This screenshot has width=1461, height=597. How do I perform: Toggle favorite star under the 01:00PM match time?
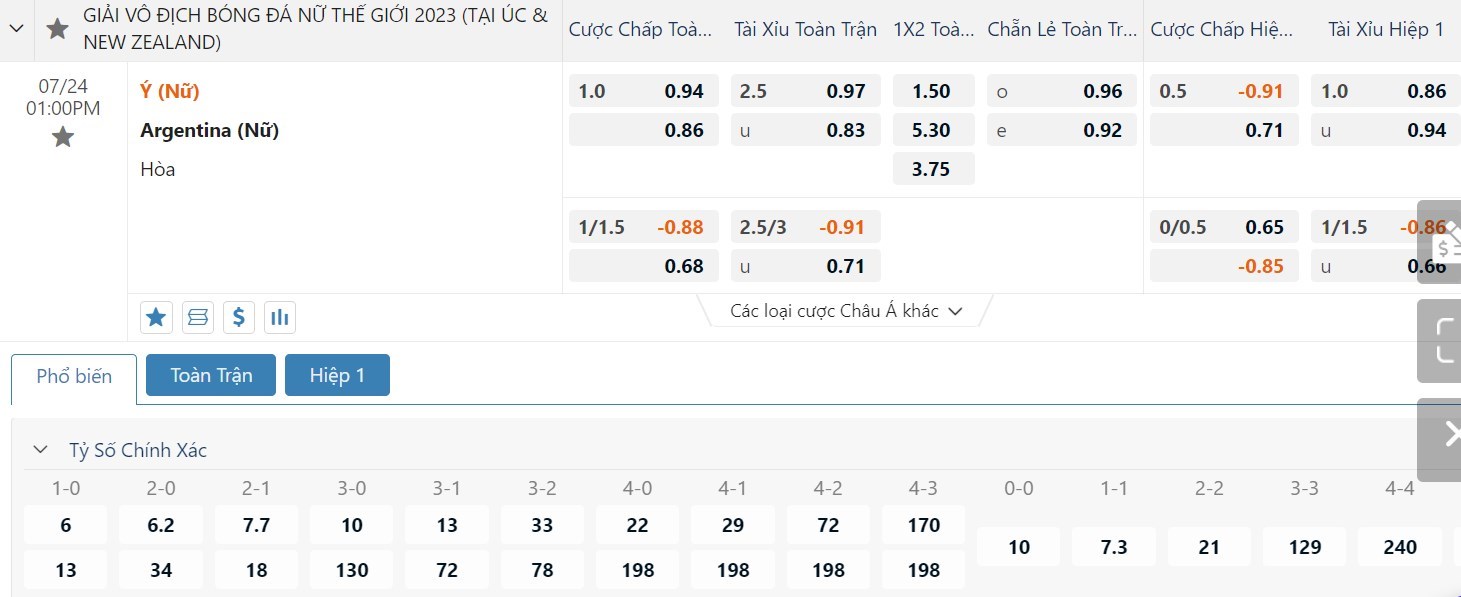[63, 137]
